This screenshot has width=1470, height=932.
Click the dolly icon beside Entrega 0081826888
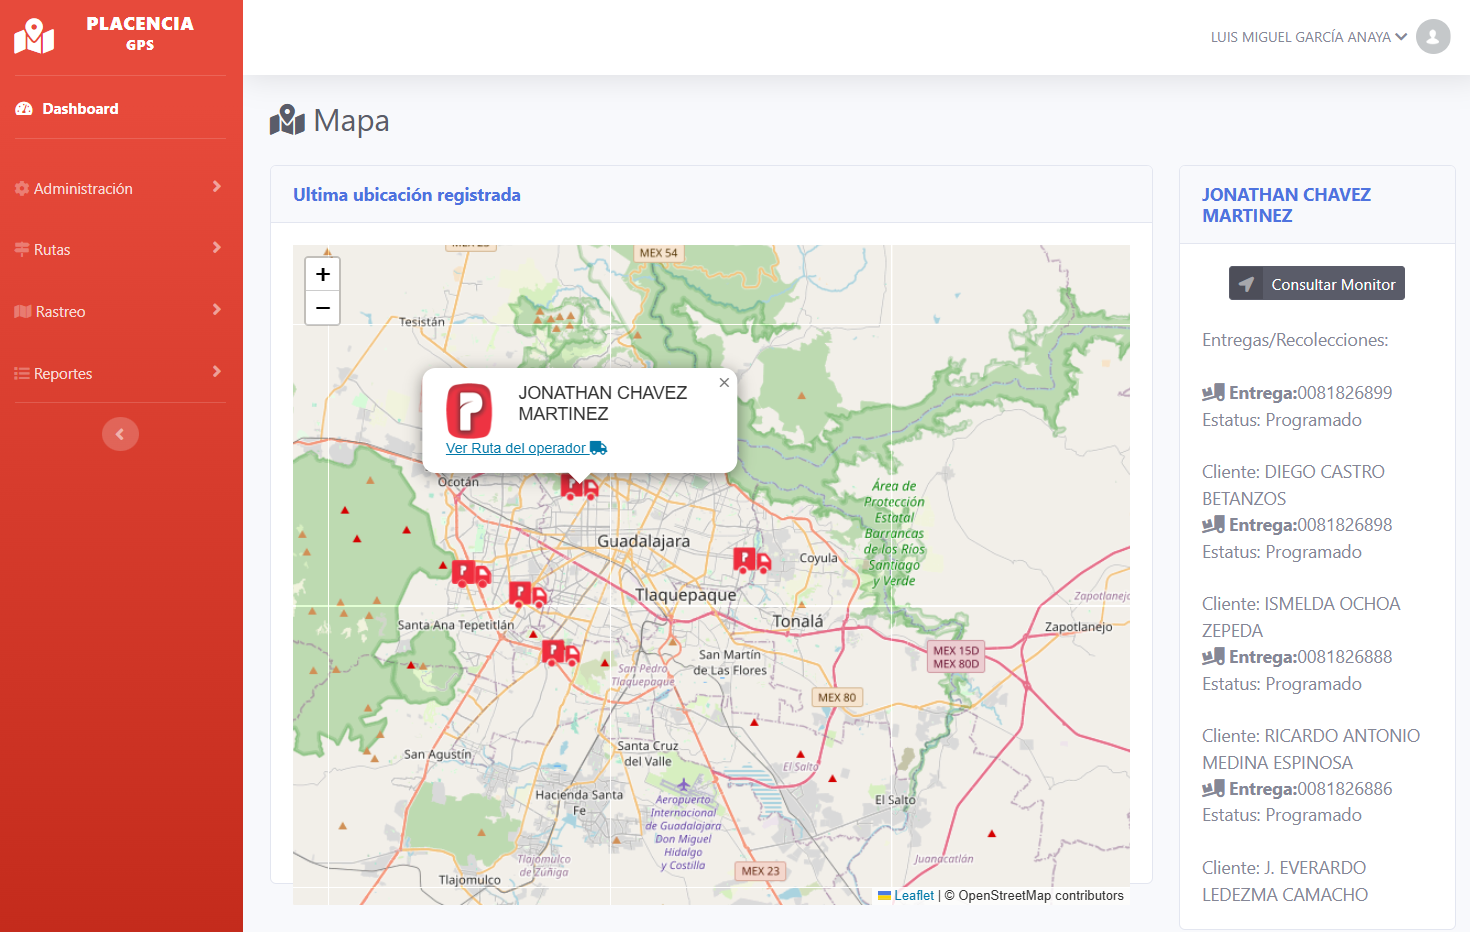click(1213, 656)
